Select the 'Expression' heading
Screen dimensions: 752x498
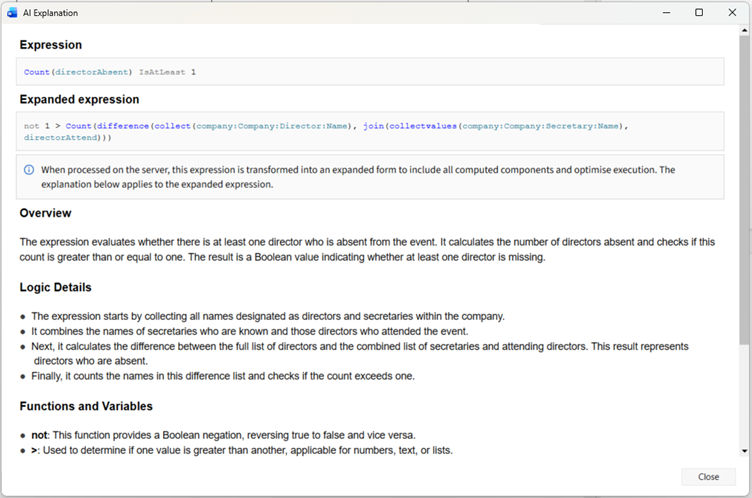point(51,45)
